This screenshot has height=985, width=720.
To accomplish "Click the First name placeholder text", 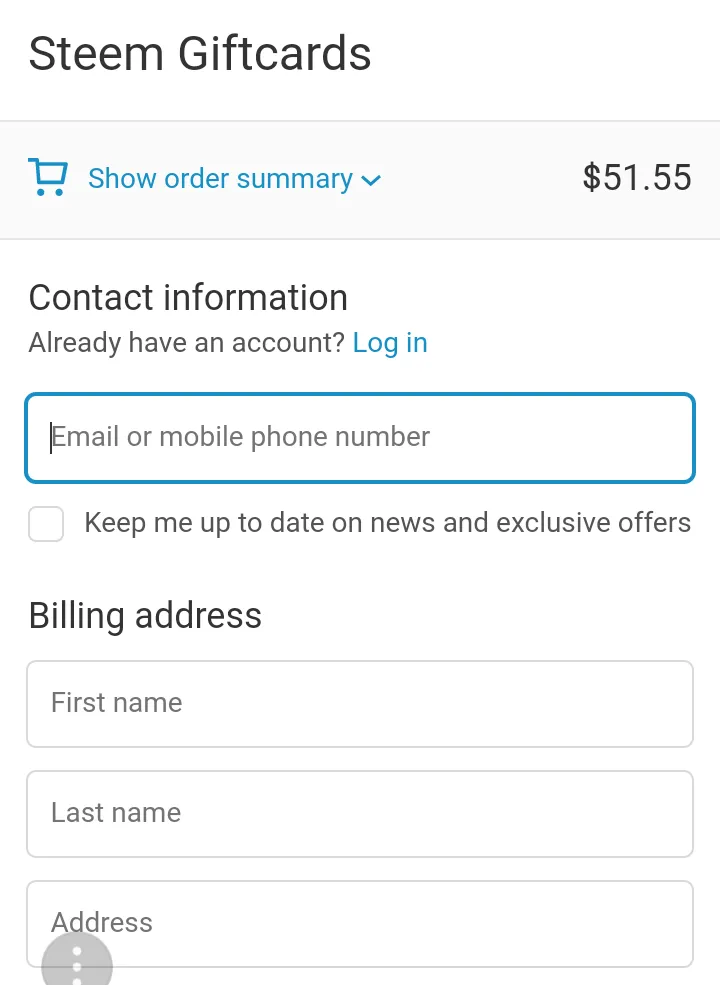I will tap(117, 702).
